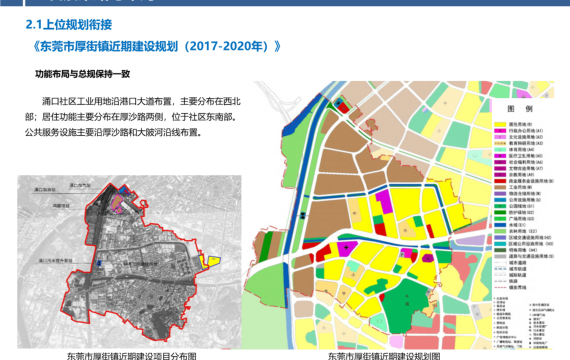Click the caption 东莞市厚街镇近期建设项目分布图
Viewport: 570px width, 360px height.
tap(132, 356)
